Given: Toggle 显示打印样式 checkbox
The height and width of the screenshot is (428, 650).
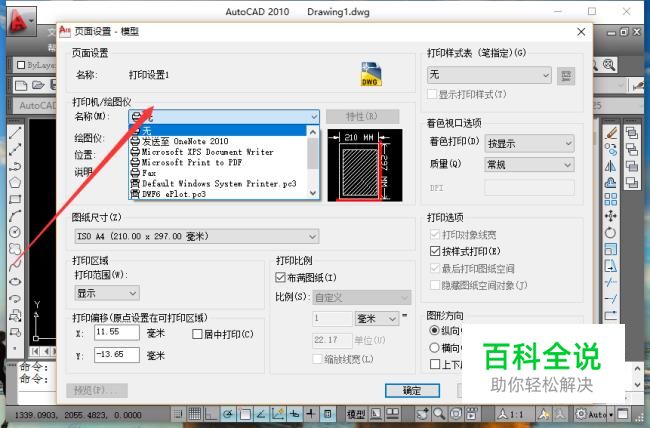Looking at the screenshot, I should [432, 95].
